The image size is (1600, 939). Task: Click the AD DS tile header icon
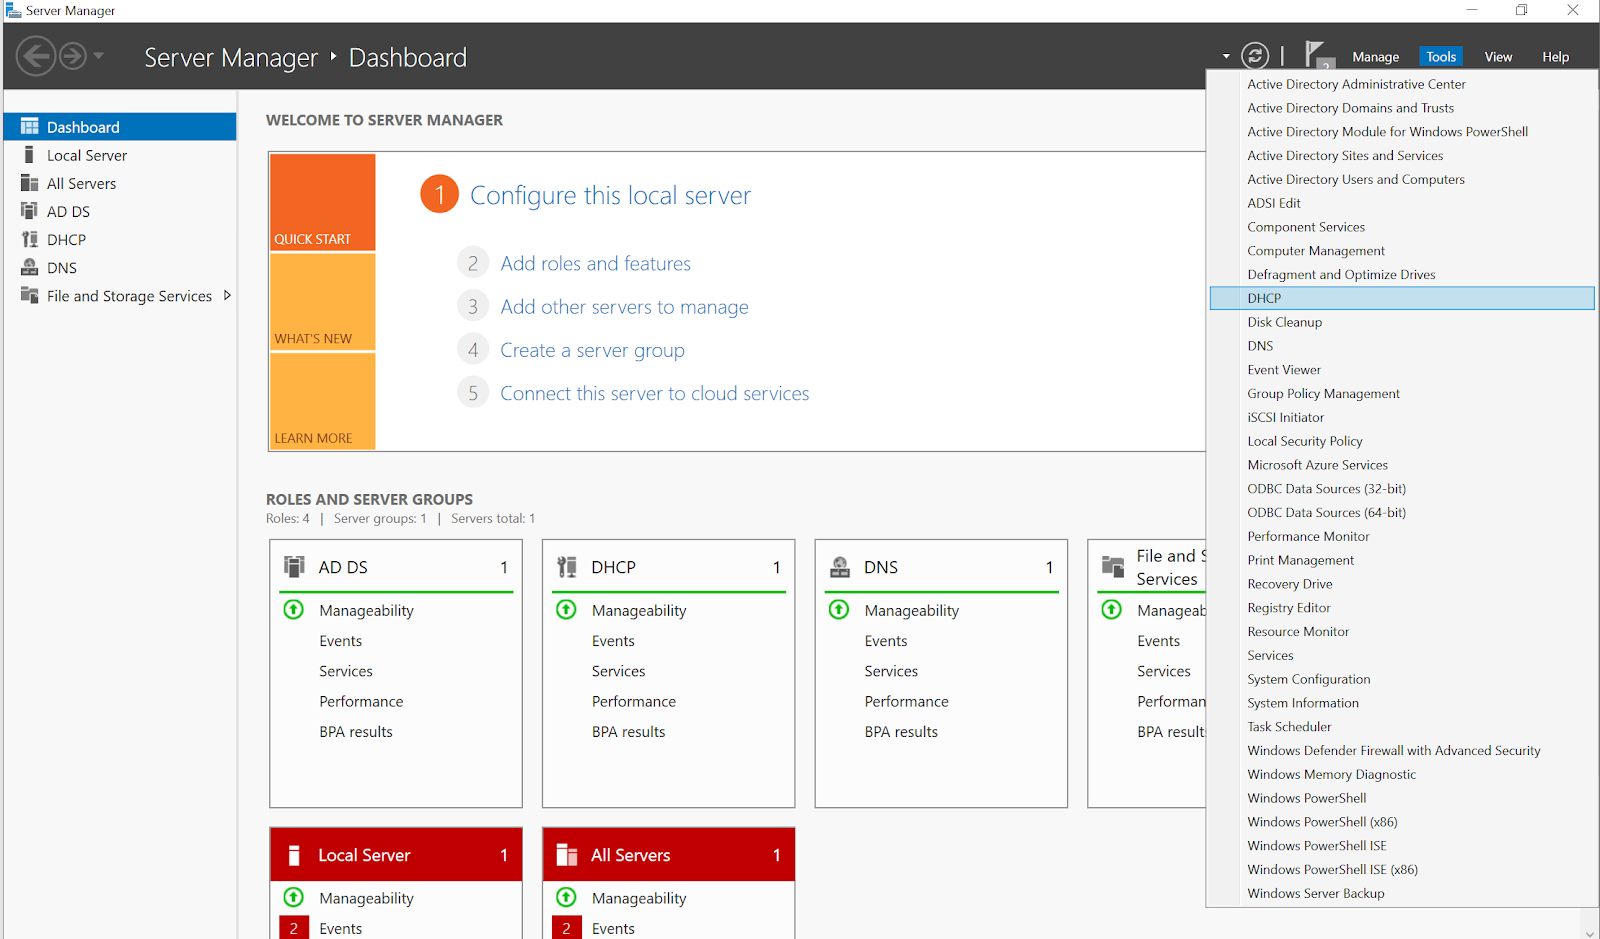coord(294,567)
